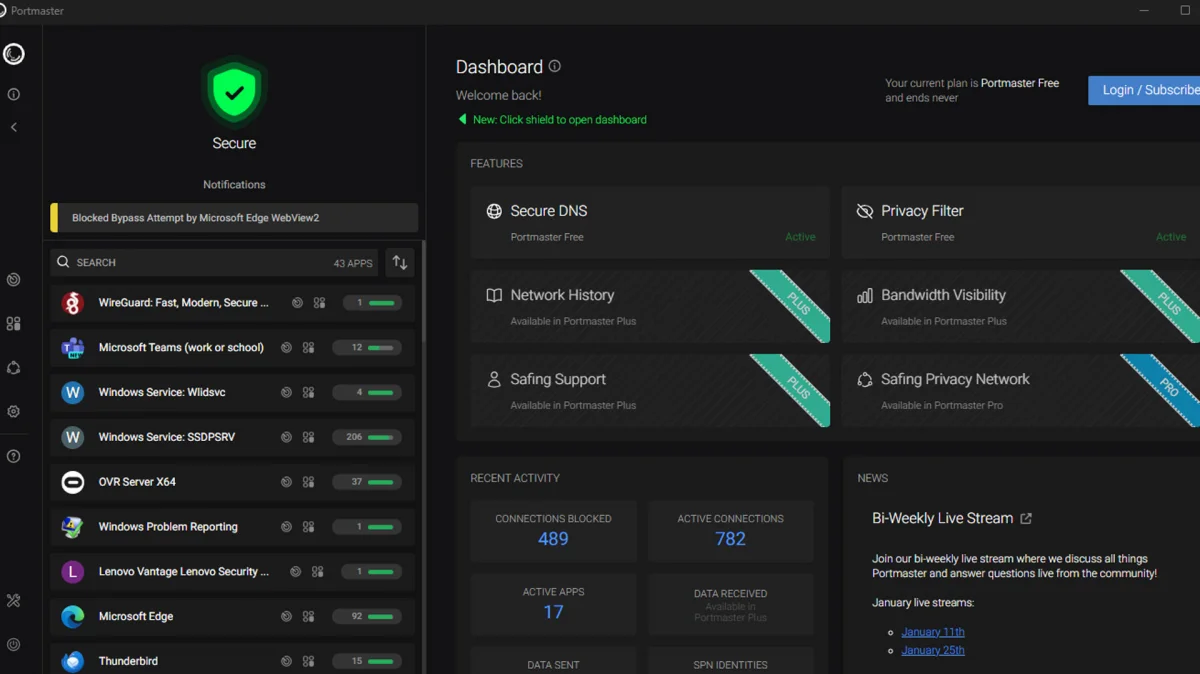This screenshot has height=674, width=1200.
Task: Open the Safing Support feature card
Action: pyautogui.click(x=650, y=391)
